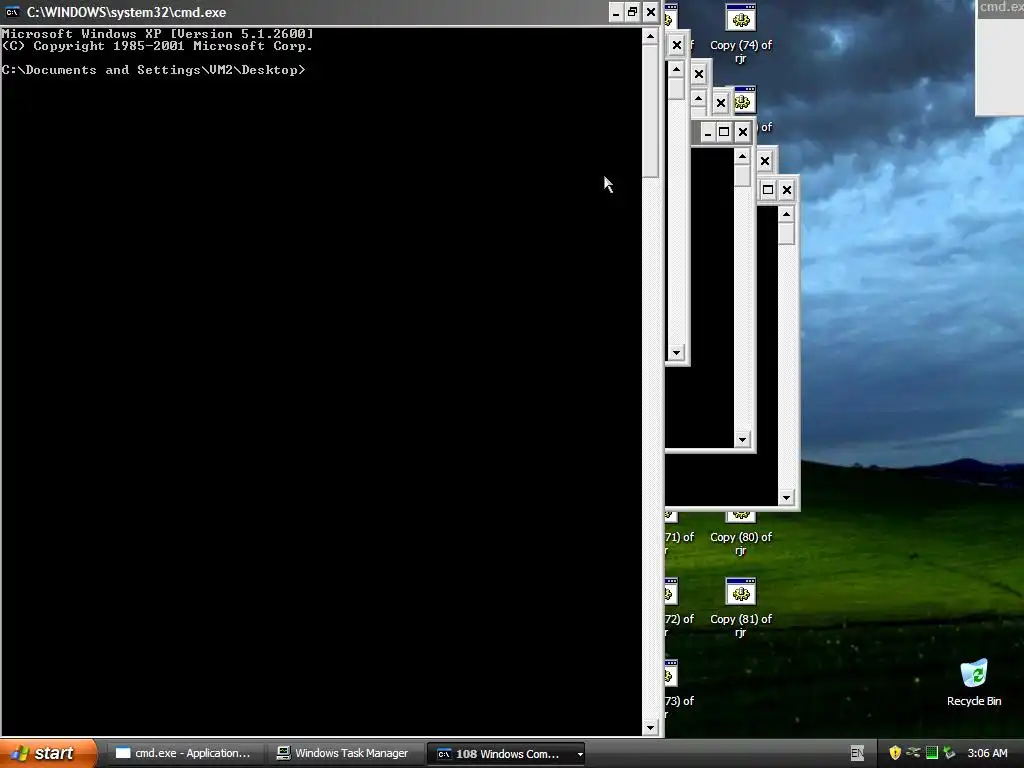Click the green-arrow network tray icon
This screenshot has width=1024, height=768.
[x=949, y=753]
